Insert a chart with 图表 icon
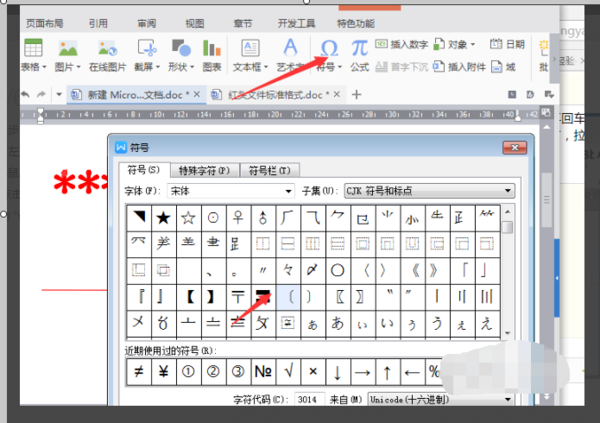 coord(212,48)
